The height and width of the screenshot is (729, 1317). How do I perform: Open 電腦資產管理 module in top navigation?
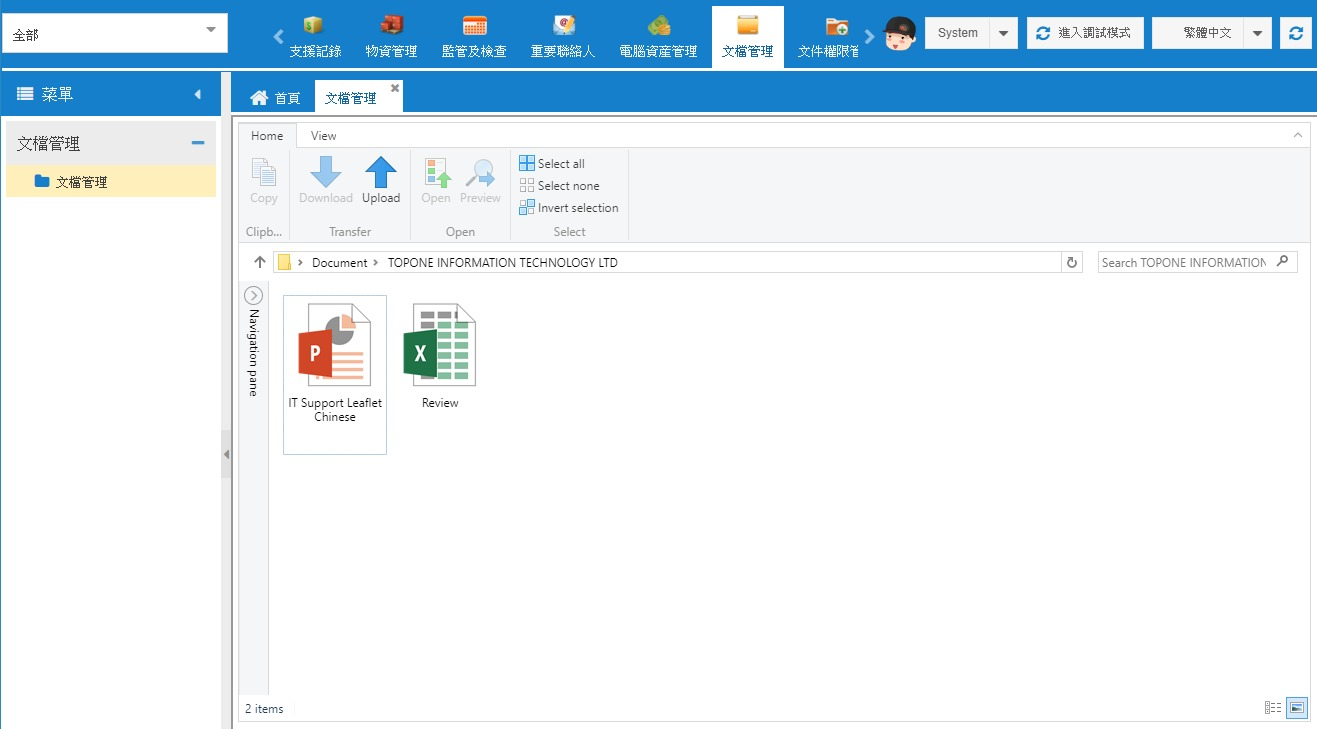click(x=658, y=36)
